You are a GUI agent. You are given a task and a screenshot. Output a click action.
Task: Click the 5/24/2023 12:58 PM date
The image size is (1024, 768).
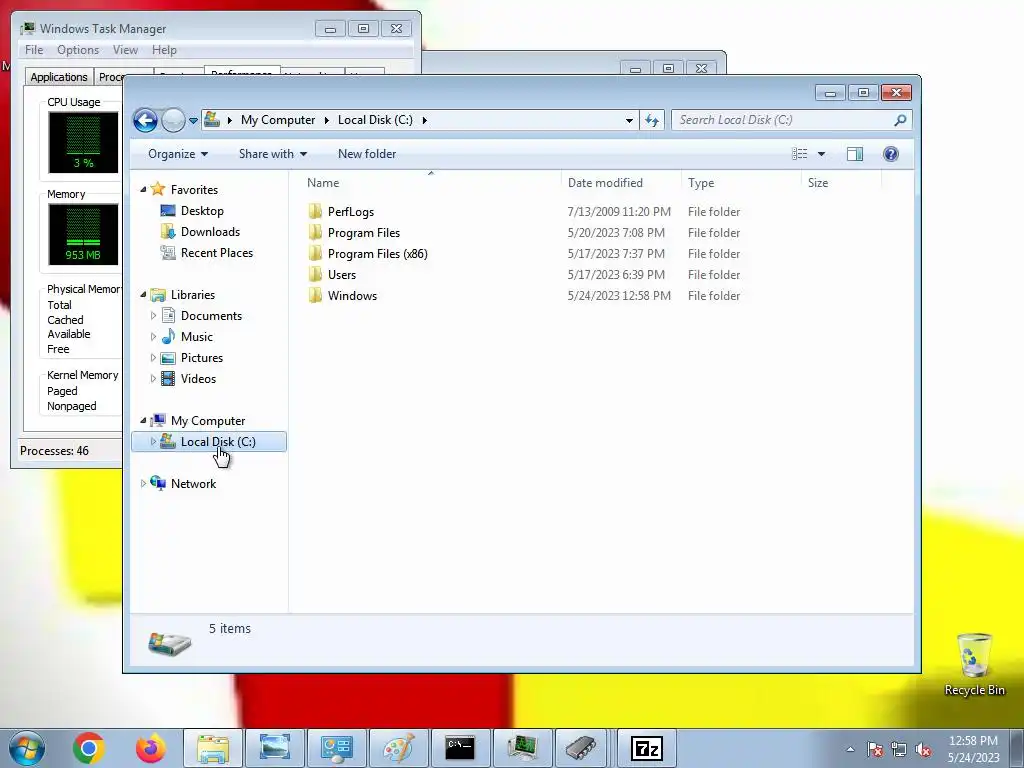click(x=619, y=296)
